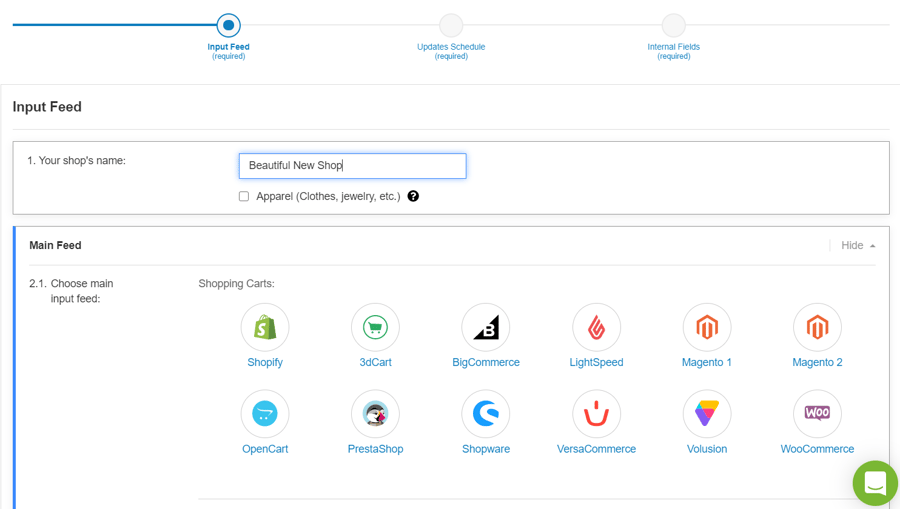Click the Updates Schedule step circle

pos(451,25)
